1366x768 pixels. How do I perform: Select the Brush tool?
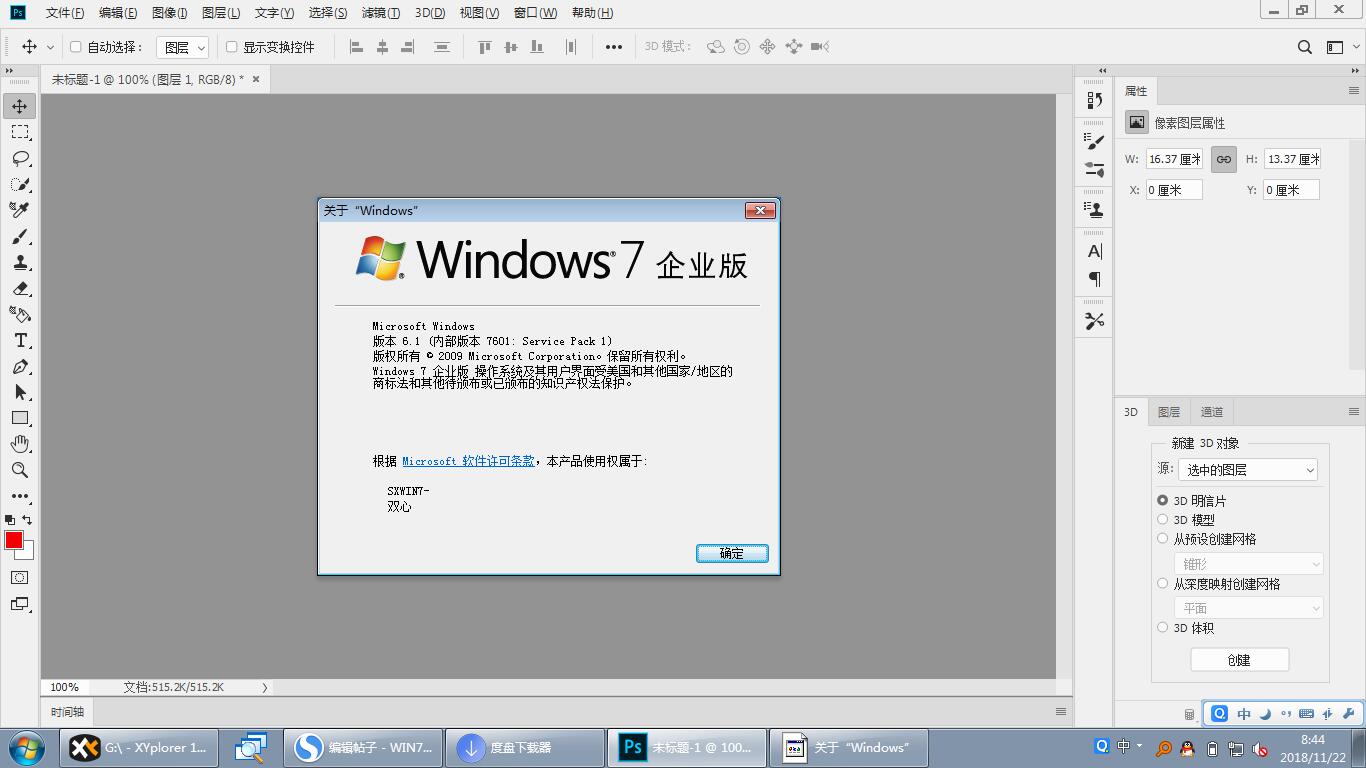coord(20,237)
